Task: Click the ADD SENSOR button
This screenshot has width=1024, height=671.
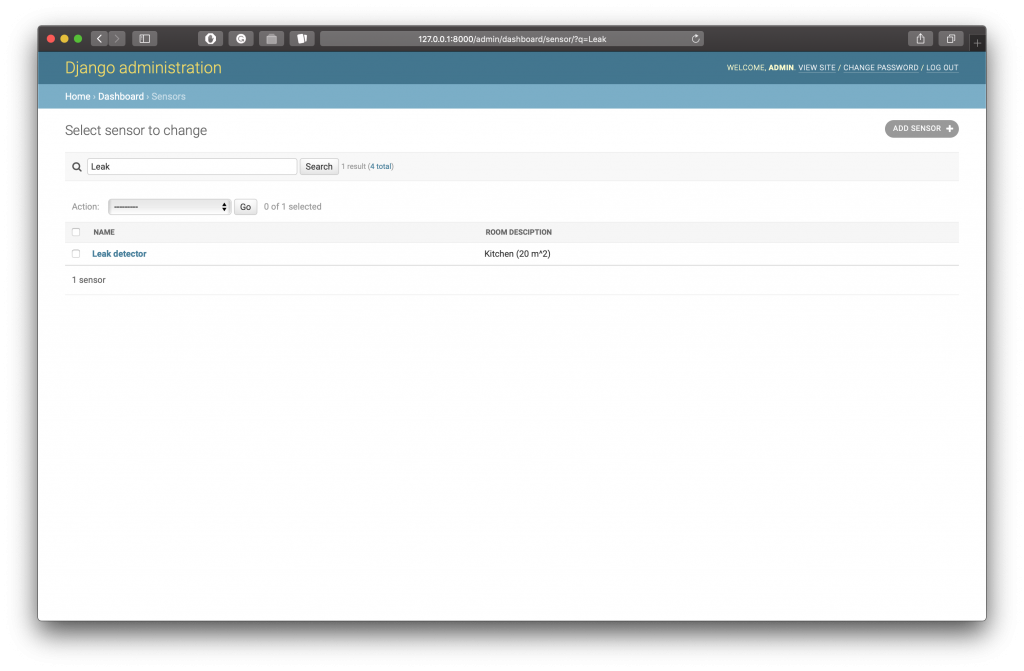Action: [920, 128]
